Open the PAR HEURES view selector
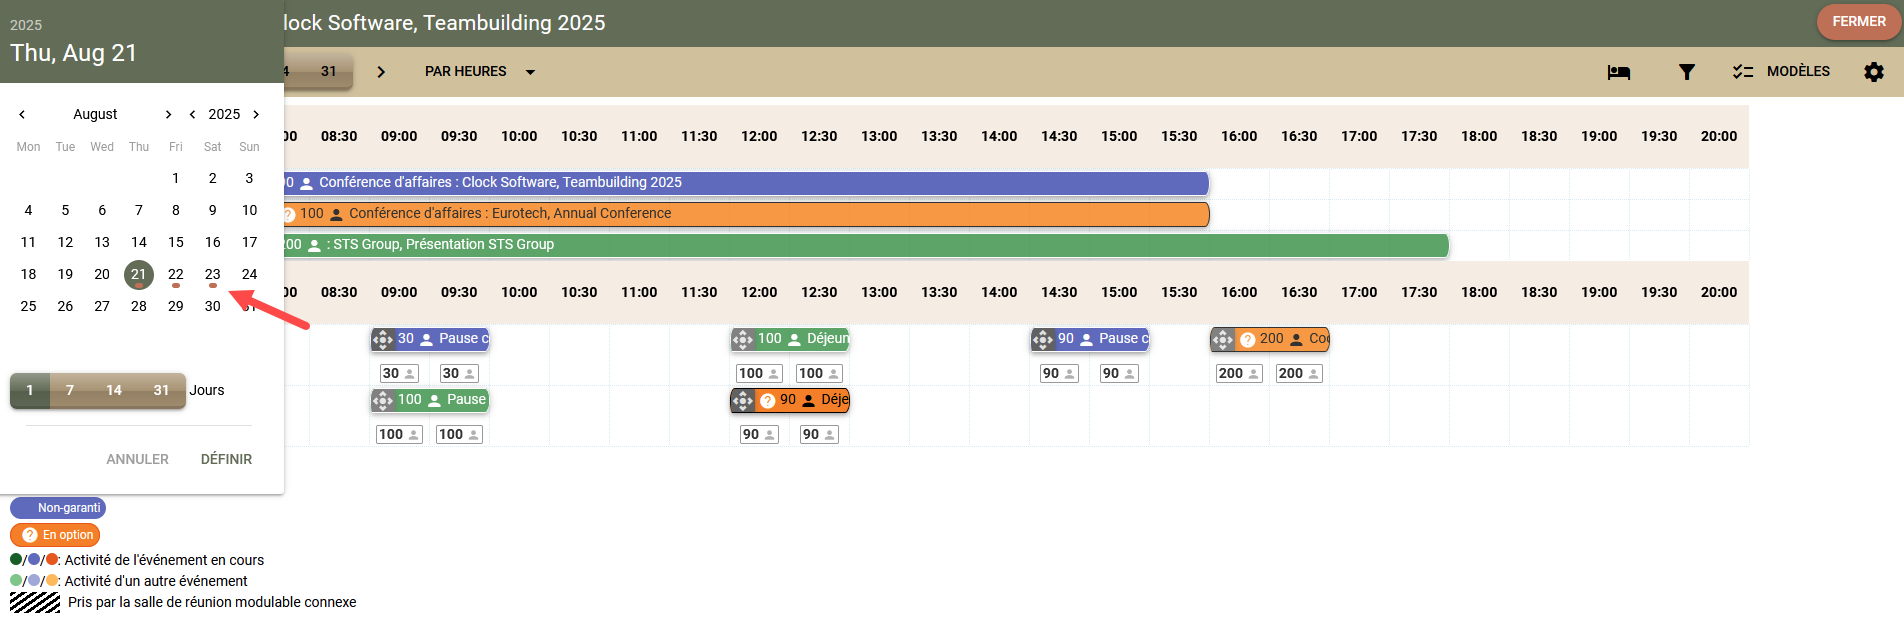The height and width of the screenshot is (619, 1904). (x=480, y=72)
